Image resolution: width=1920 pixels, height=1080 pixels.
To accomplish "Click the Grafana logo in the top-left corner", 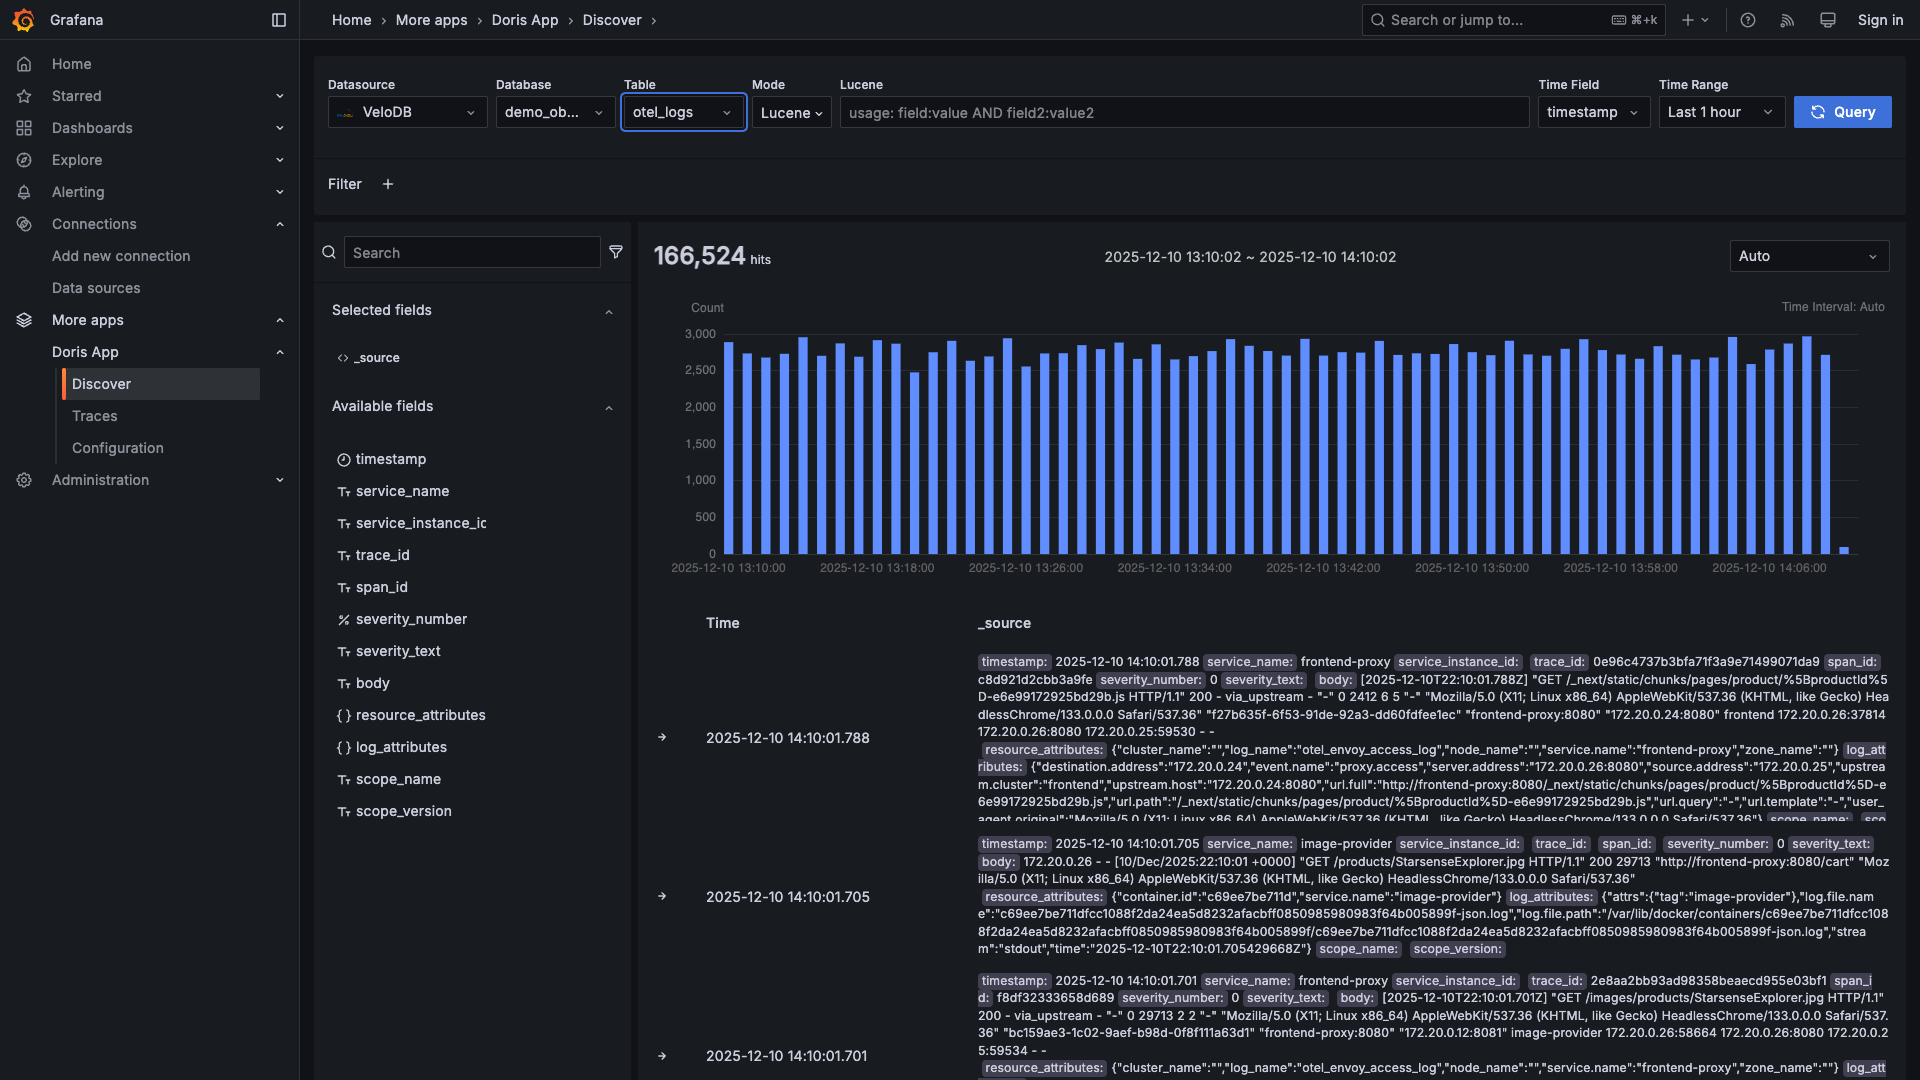I will pyautogui.click(x=24, y=20).
